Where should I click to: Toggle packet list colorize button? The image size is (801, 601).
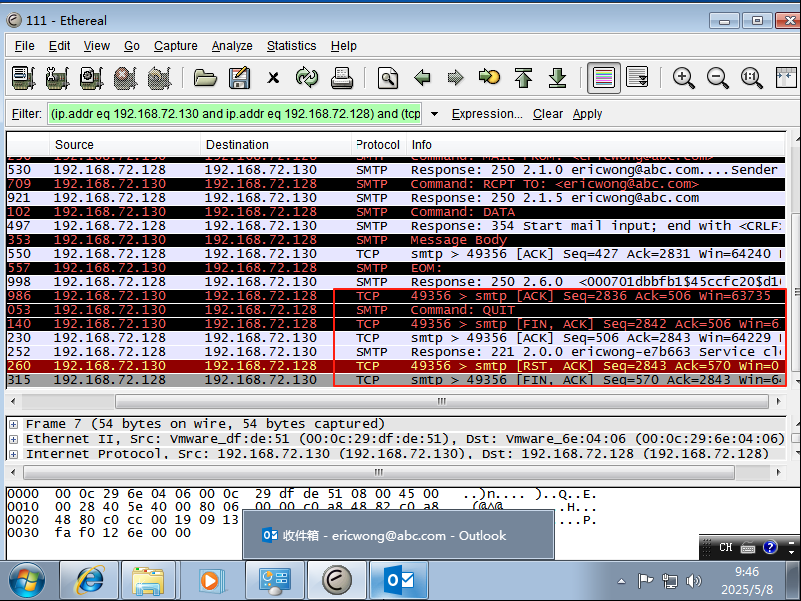[604, 78]
